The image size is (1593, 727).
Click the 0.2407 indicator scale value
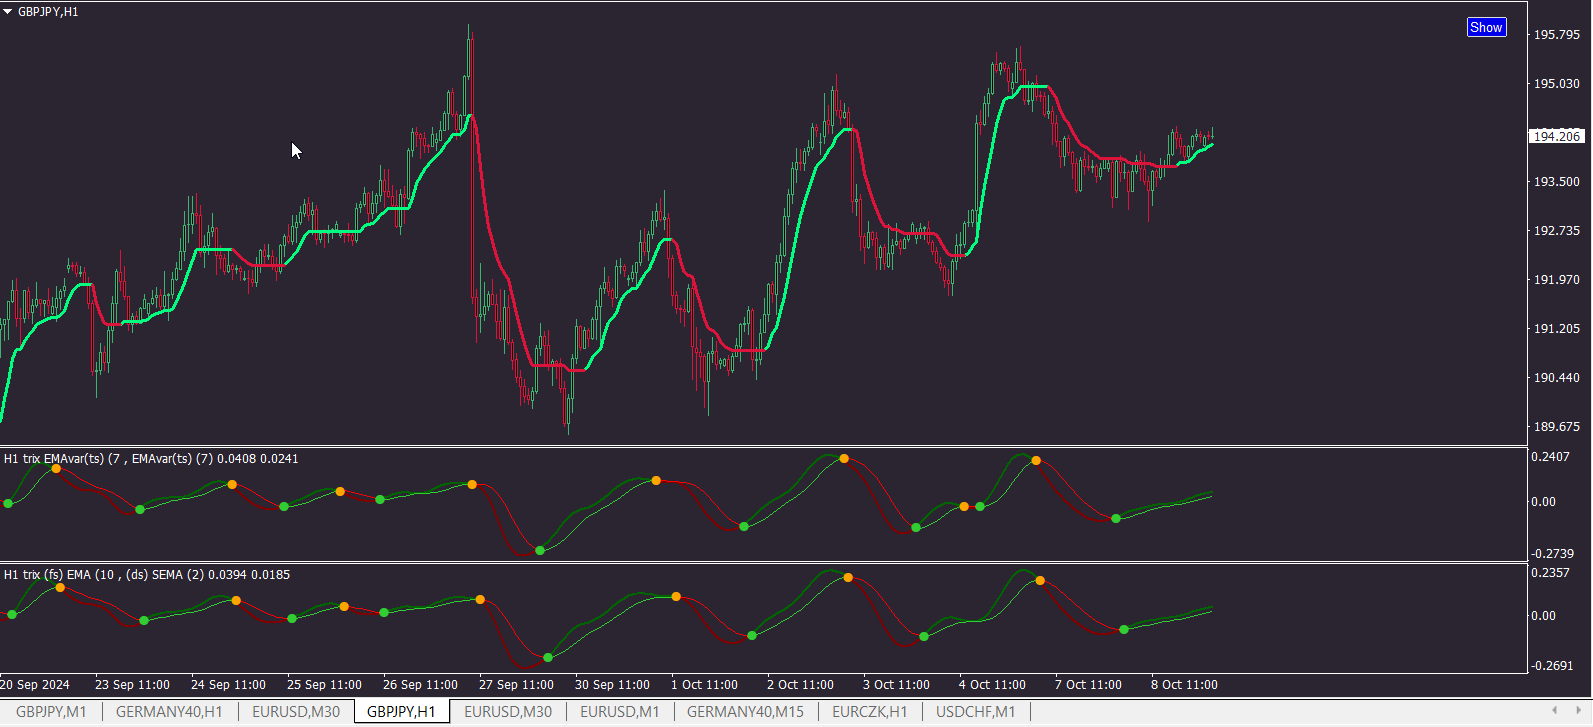(1550, 457)
